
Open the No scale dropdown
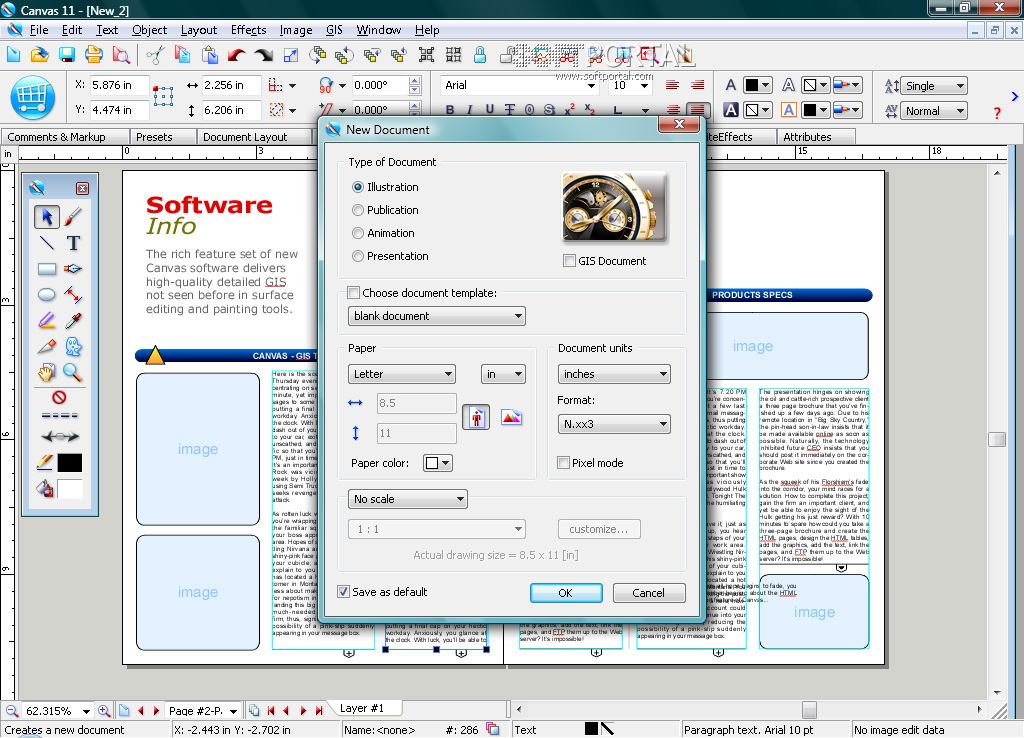coord(408,499)
